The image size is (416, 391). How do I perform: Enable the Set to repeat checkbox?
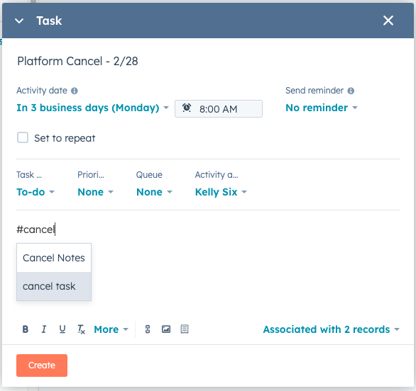click(23, 137)
